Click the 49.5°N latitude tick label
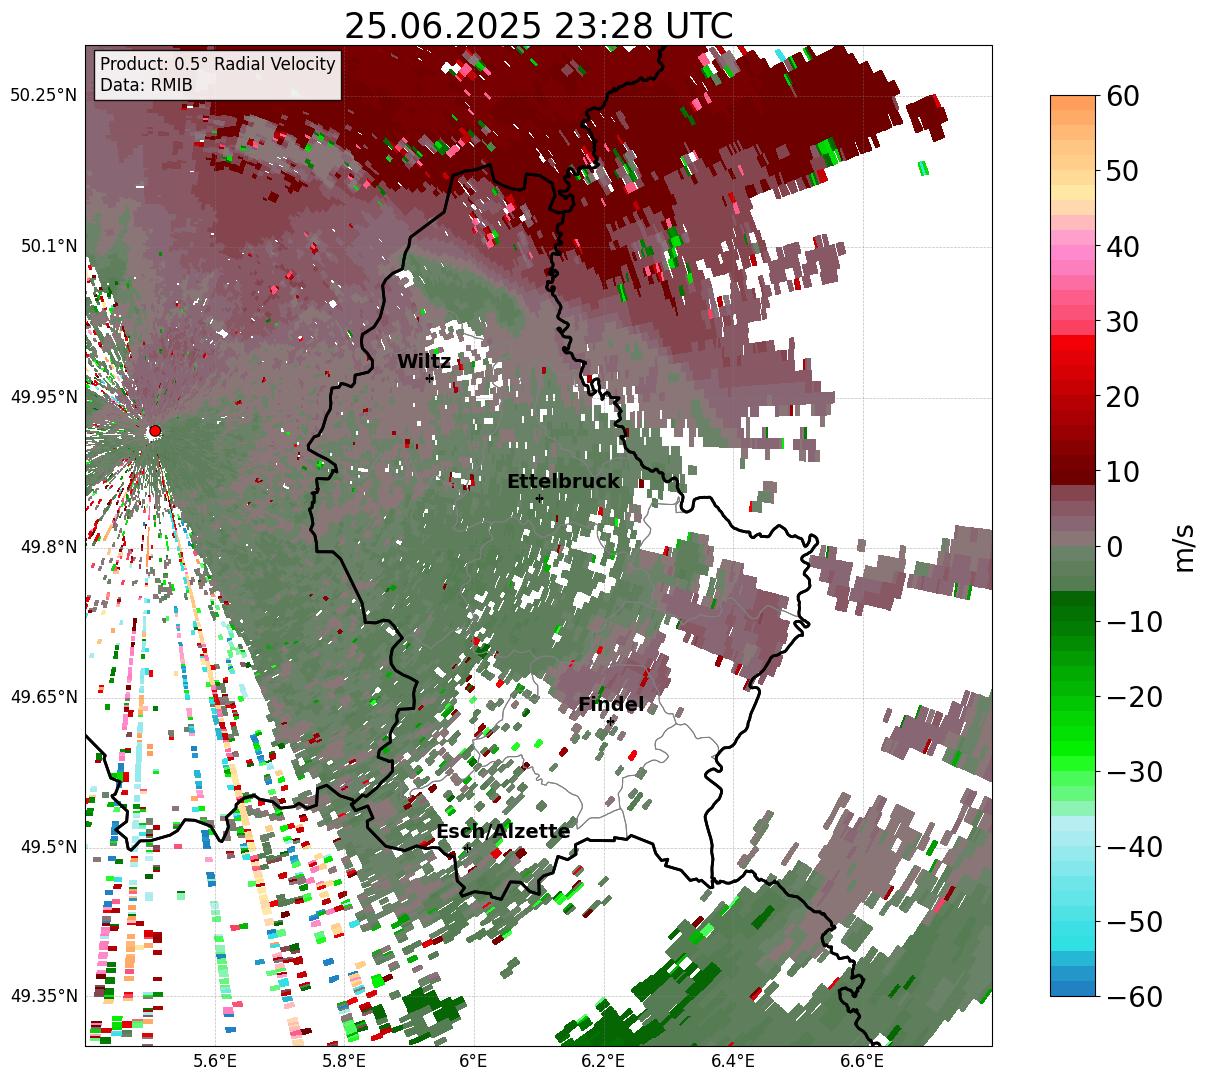The image size is (1207, 1081). pyautogui.click(x=48, y=847)
